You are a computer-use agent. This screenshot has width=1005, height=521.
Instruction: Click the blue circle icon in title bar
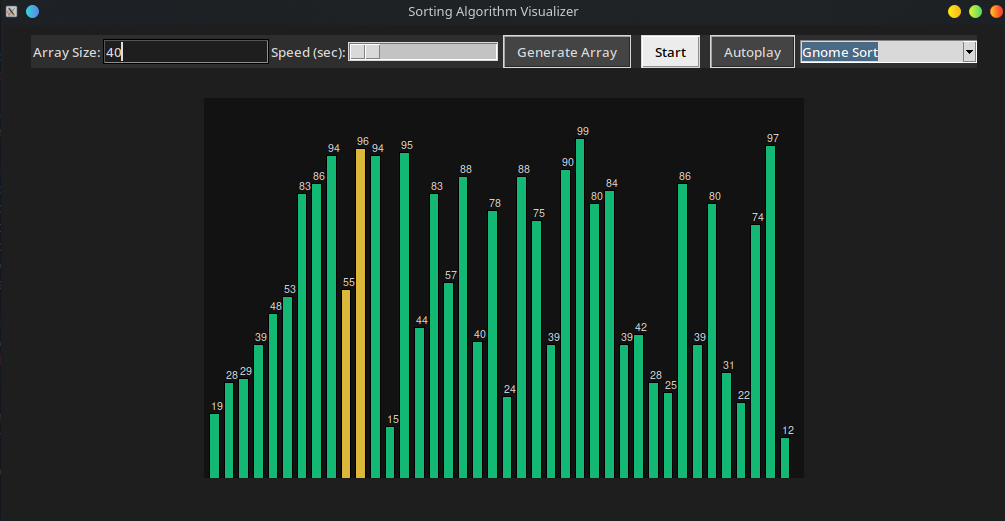click(x=33, y=12)
